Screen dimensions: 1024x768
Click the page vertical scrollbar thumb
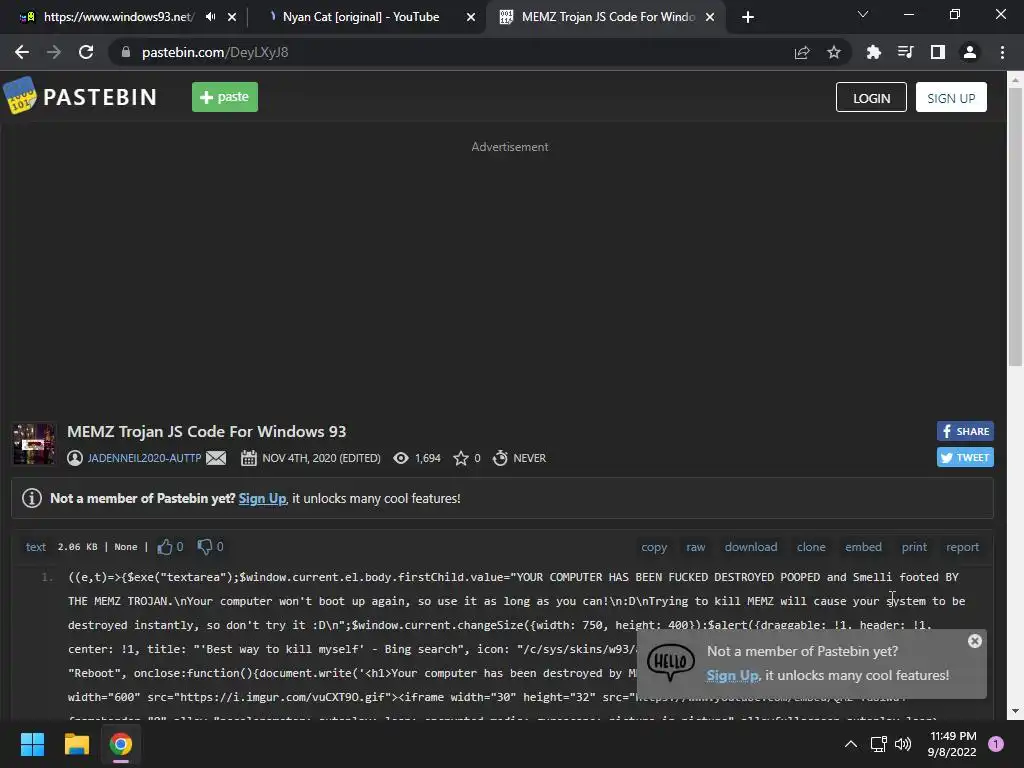point(1015,227)
